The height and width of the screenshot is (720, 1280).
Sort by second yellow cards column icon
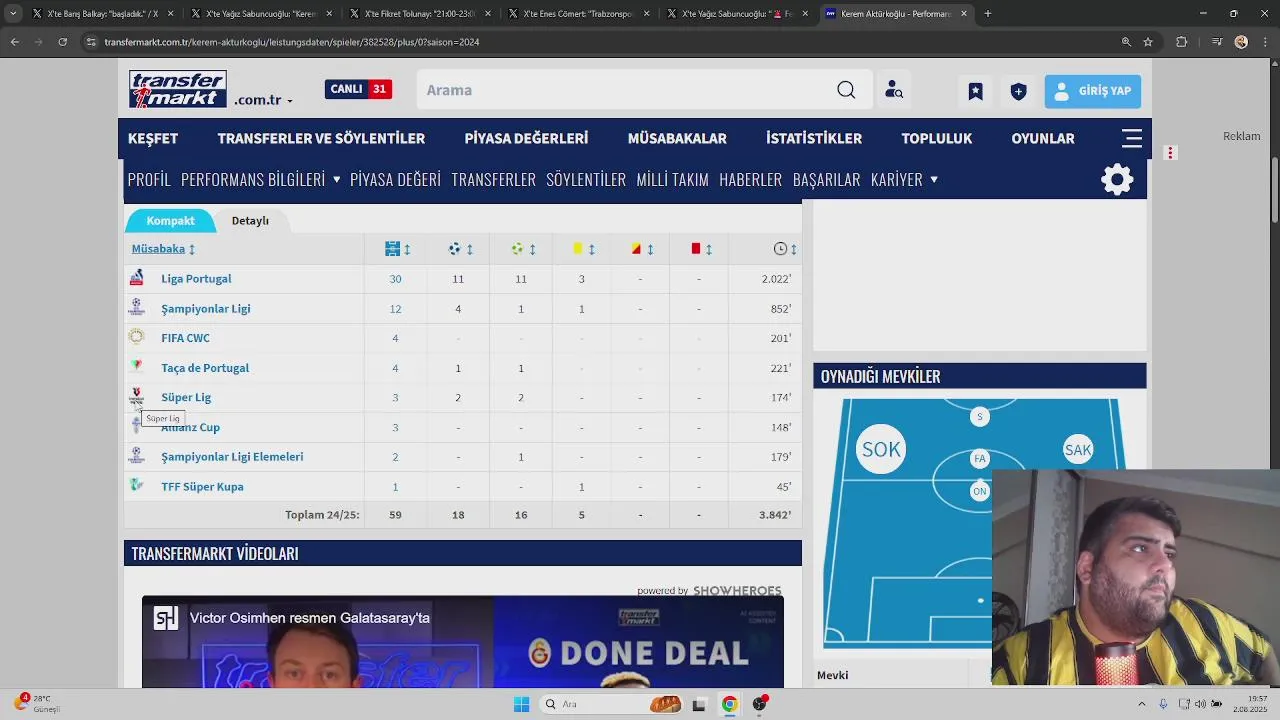[636, 248]
